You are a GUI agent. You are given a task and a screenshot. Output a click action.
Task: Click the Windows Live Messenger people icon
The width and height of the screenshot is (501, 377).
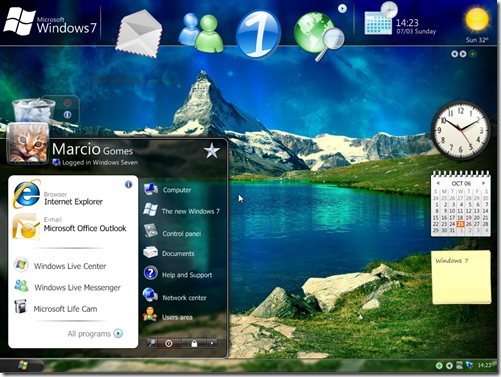click(x=21, y=286)
